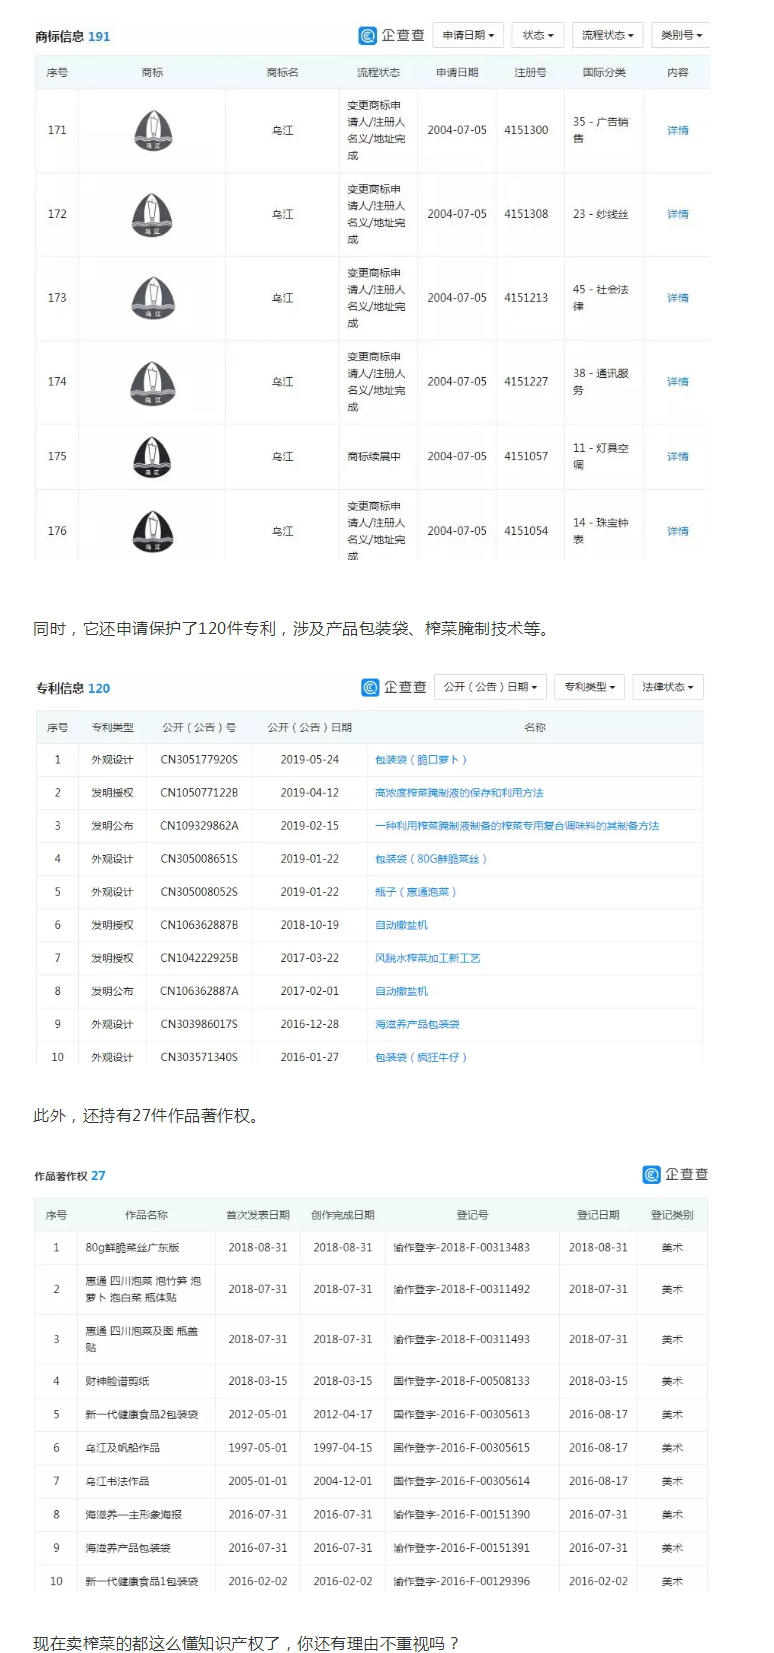774x1653 pixels.
Task: Select cell 23 - 纱线丝
Action: click(600, 215)
